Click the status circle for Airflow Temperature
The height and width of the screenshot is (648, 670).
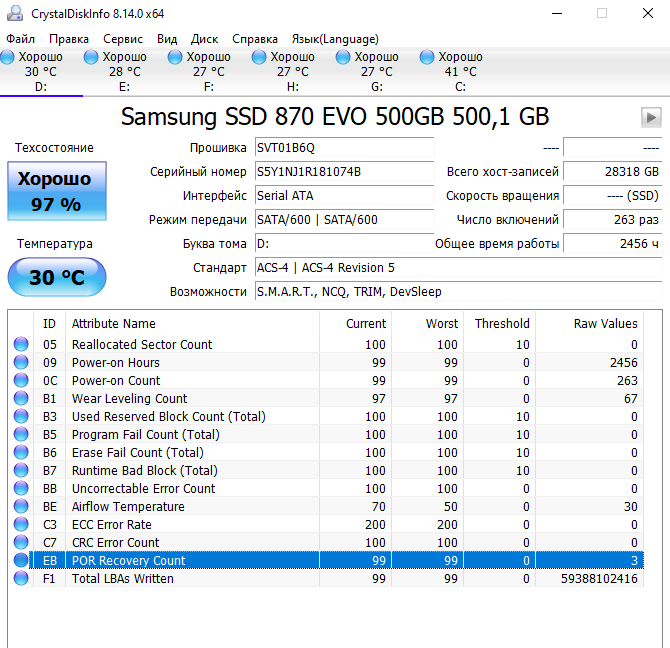(21, 506)
